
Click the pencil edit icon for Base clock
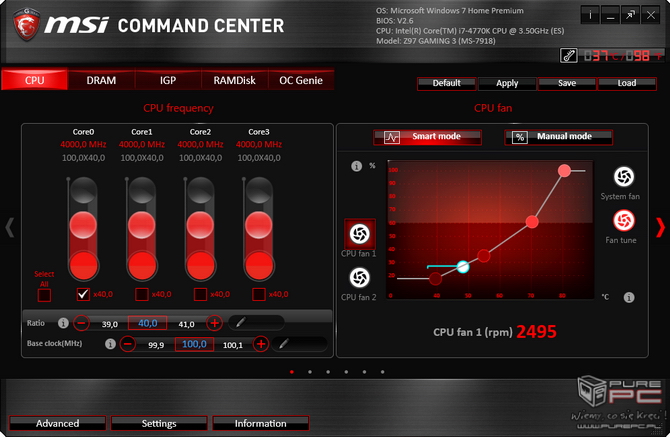(x=284, y=343)
